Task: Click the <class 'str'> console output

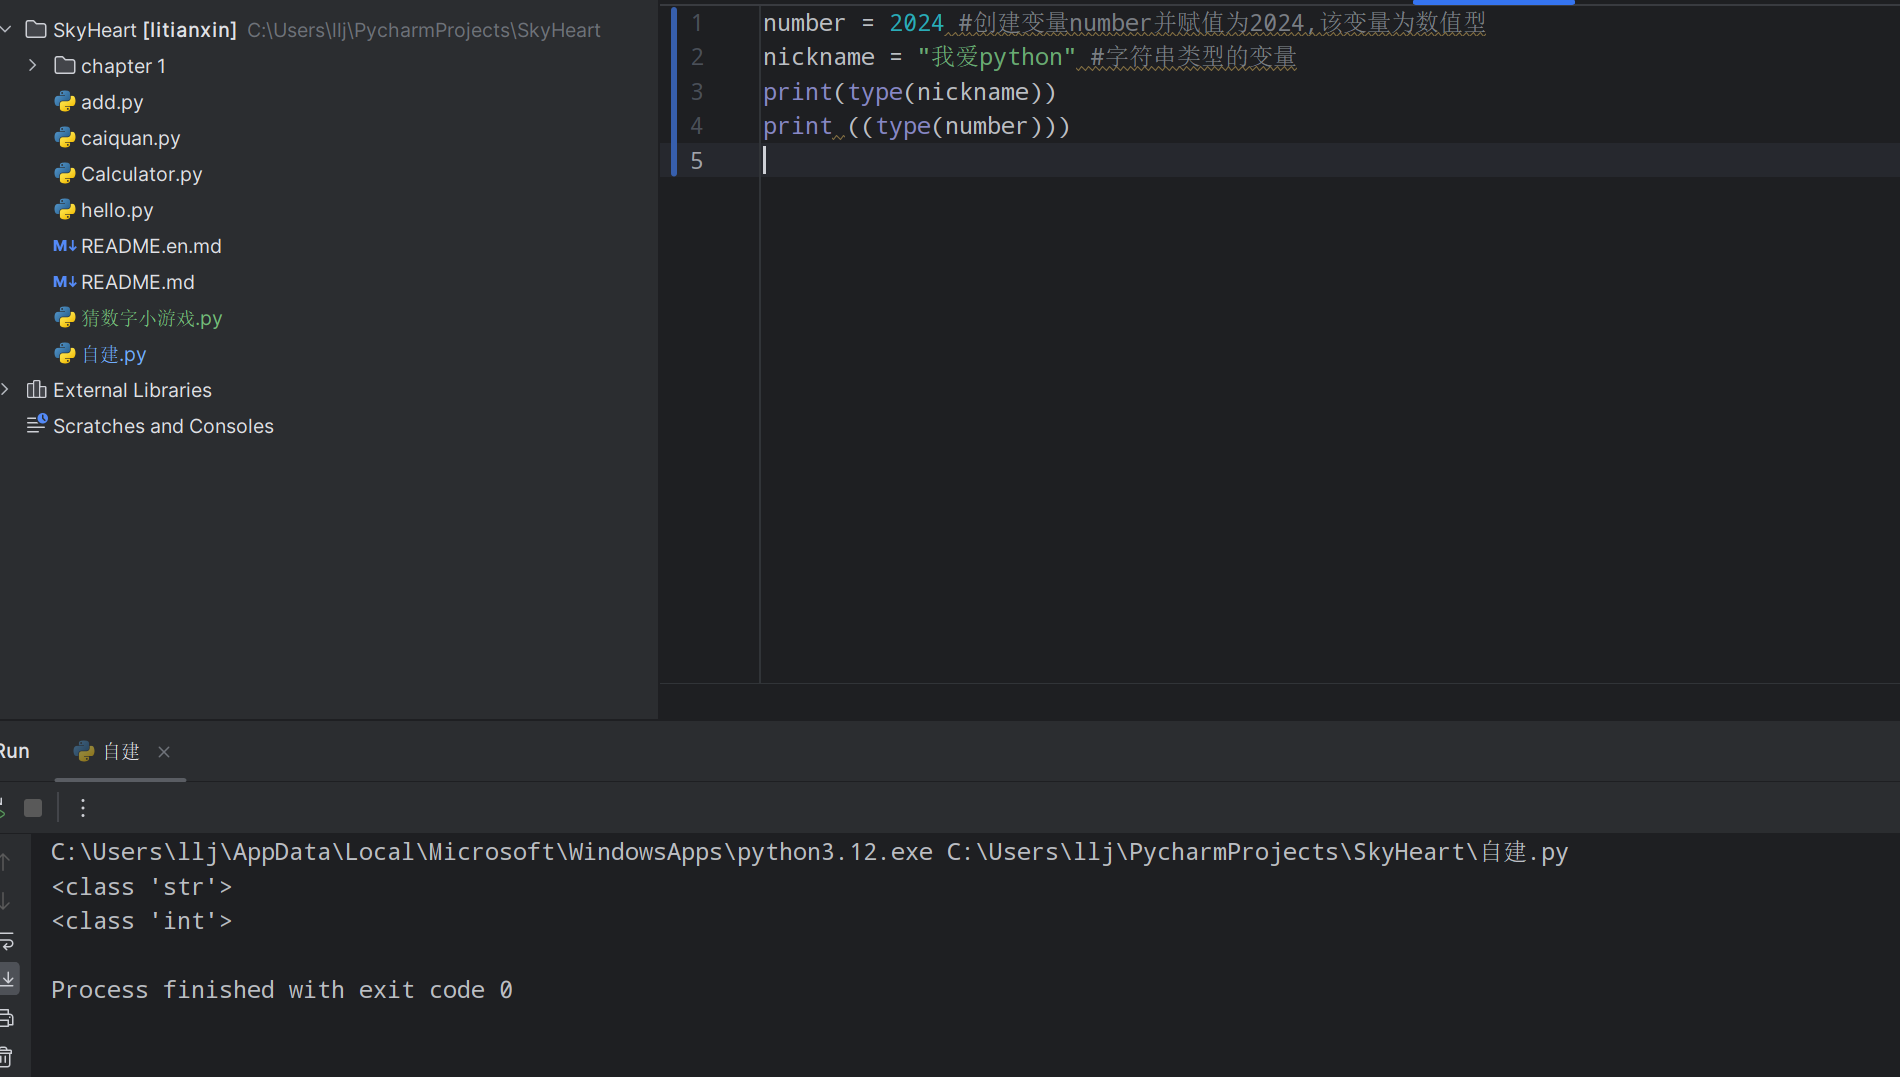Action: tap(142, 887)
